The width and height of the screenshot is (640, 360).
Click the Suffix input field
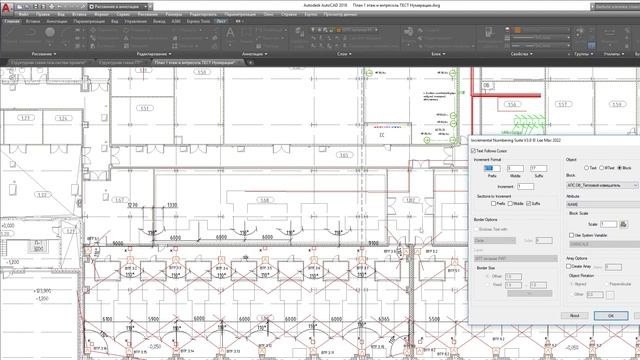538,168
